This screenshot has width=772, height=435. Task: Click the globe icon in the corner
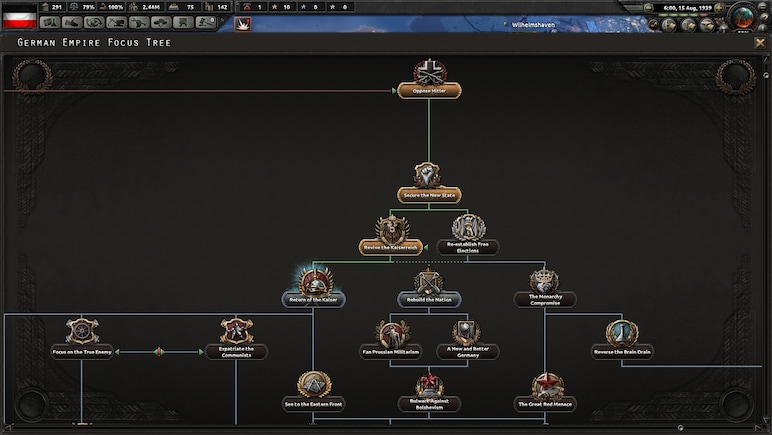pos(743,17)
